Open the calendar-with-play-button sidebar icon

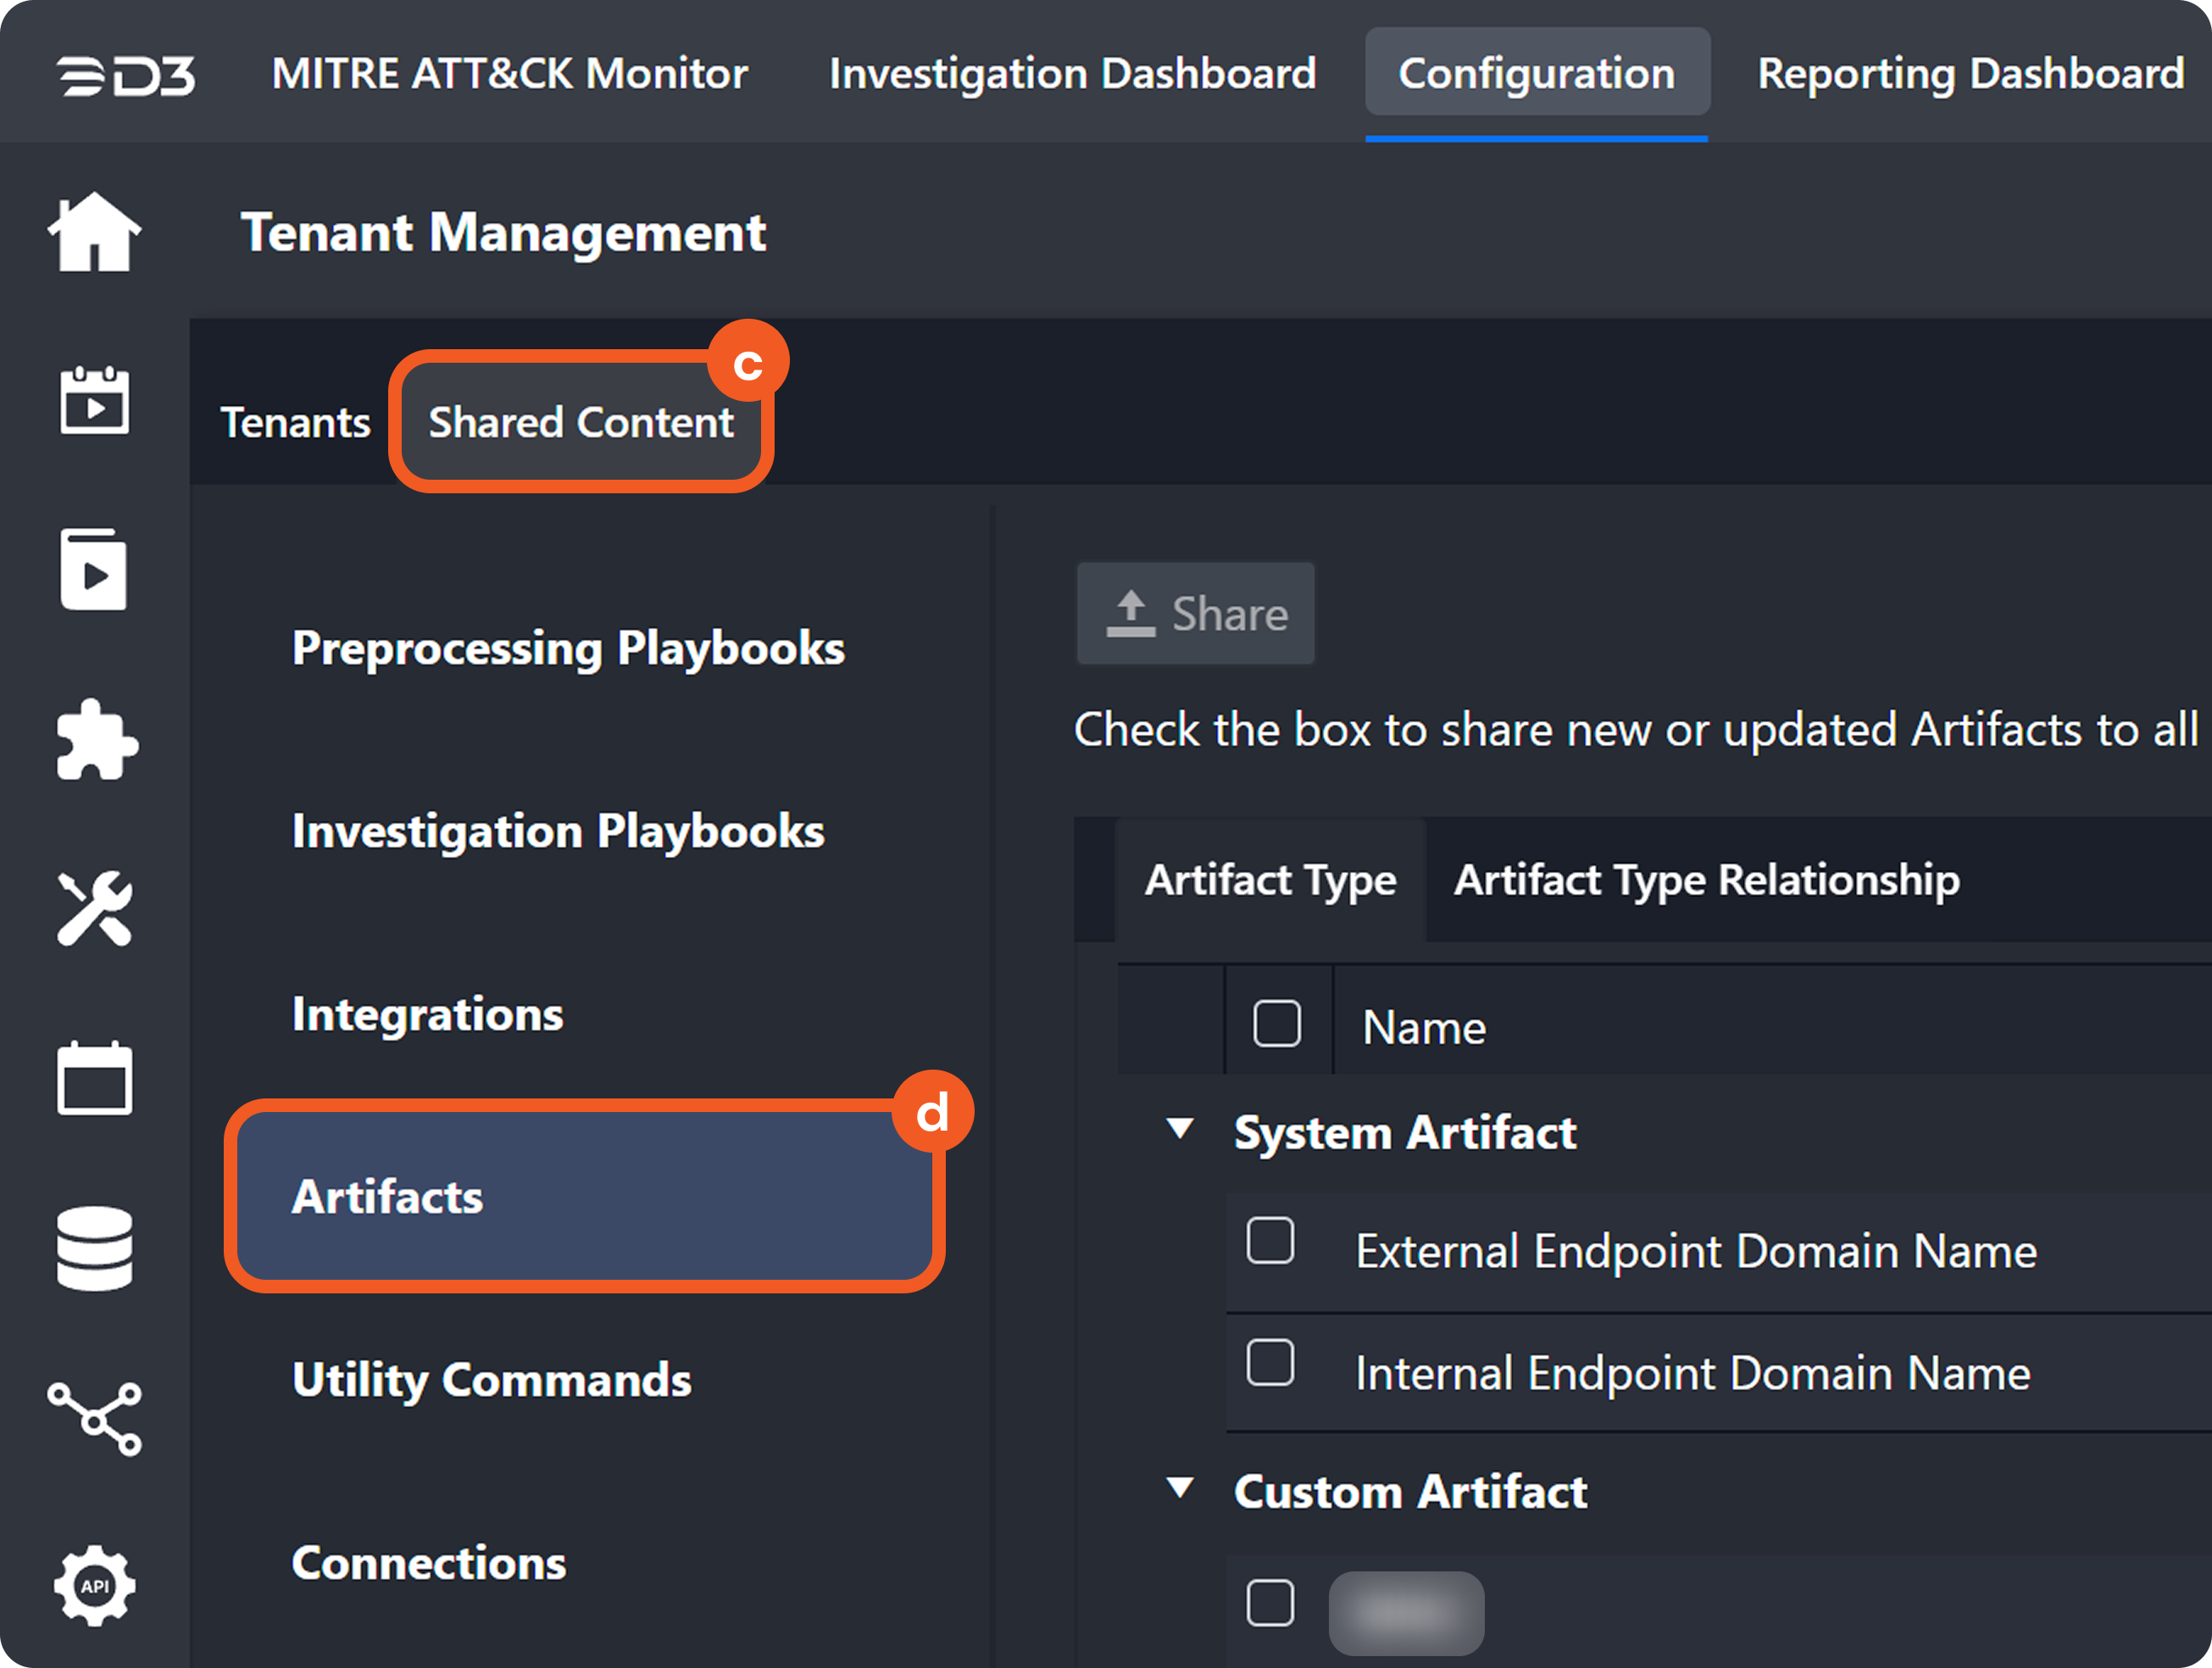click(x=94, y=401)
